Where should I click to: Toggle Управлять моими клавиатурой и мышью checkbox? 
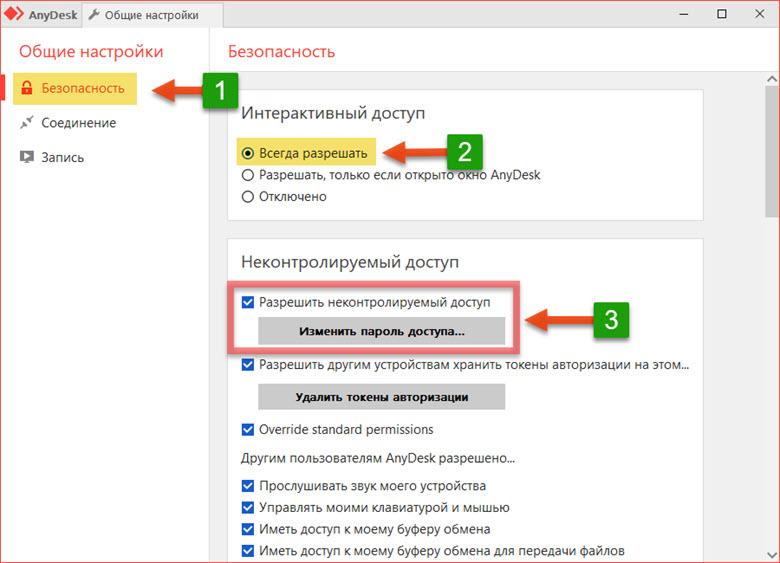(248, 507)
